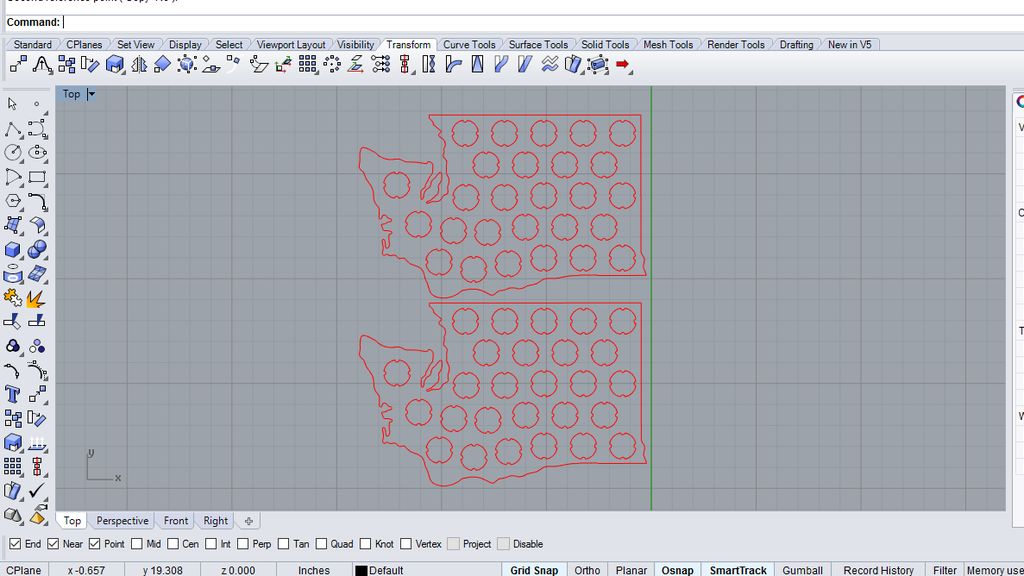Open the Default layer dropdown in status bar
1024x576 pixels.
tap(427, 570)
